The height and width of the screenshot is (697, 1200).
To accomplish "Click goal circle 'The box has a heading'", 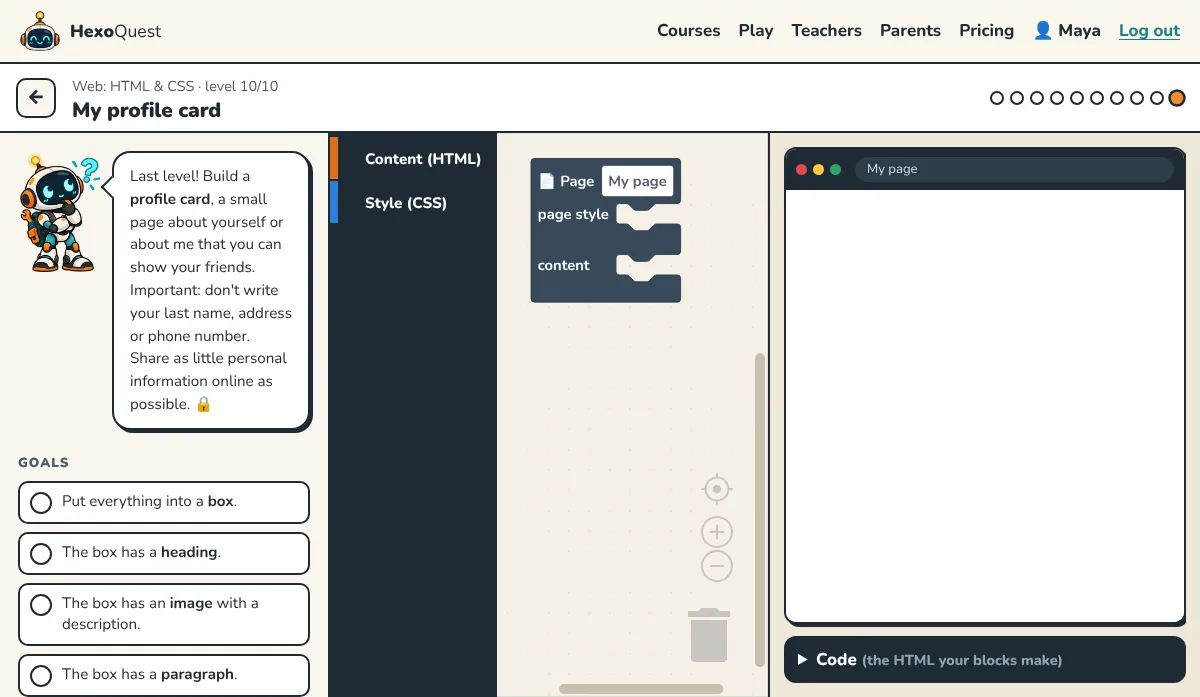I will pos(41,553).
